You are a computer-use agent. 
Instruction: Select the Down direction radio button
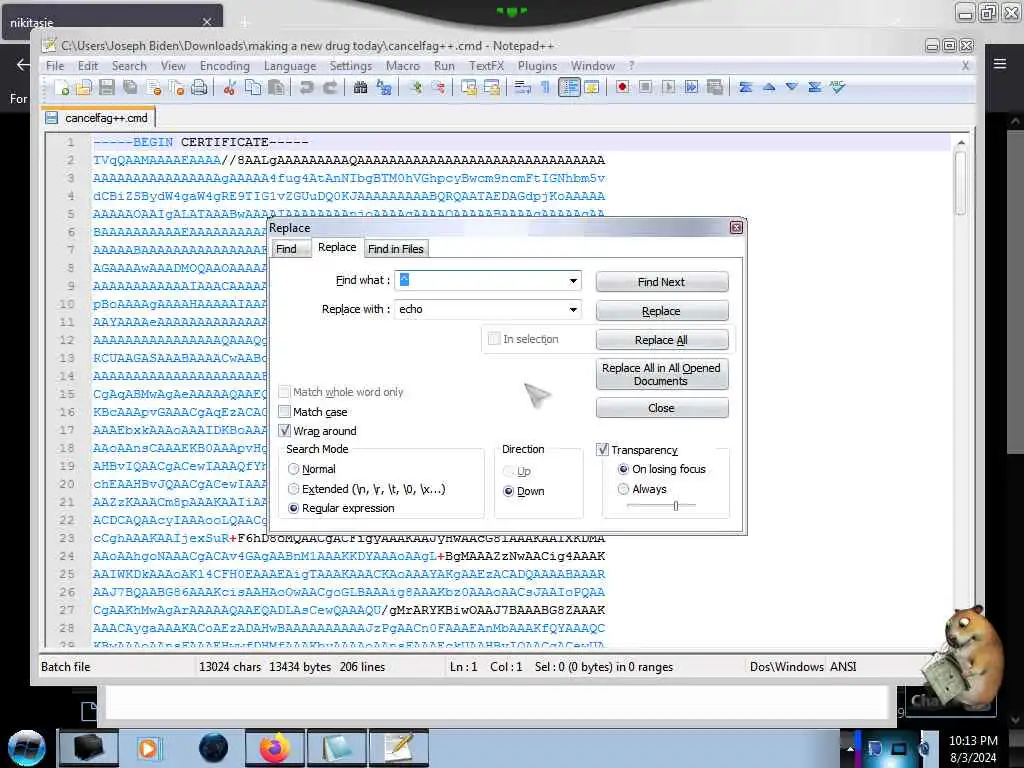pyautogui.click(x=508, y=491)
